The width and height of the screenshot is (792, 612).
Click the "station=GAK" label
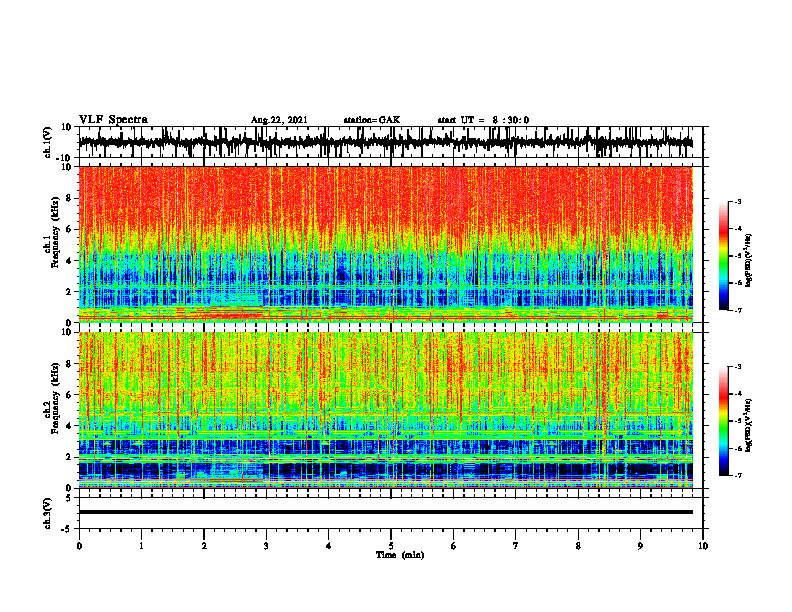[372, 120]
